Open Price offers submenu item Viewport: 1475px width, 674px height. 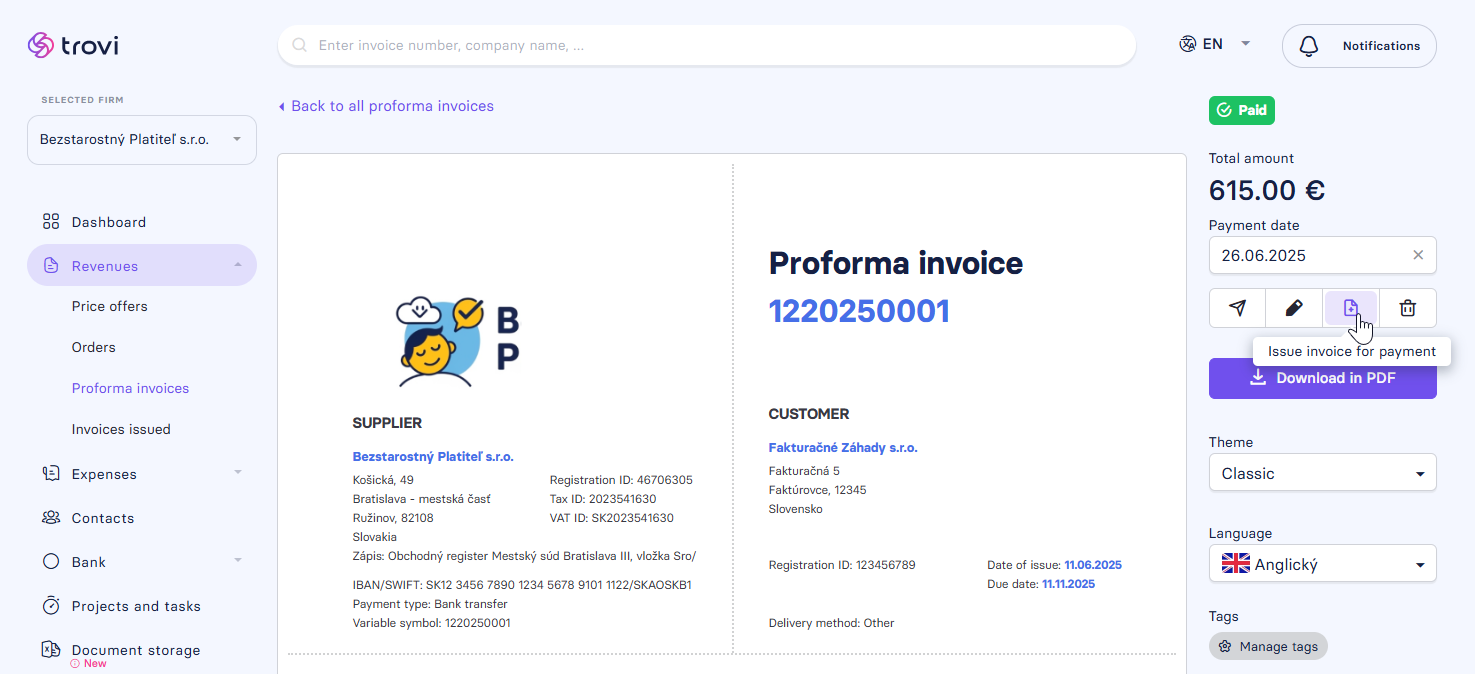coord(110,306)
